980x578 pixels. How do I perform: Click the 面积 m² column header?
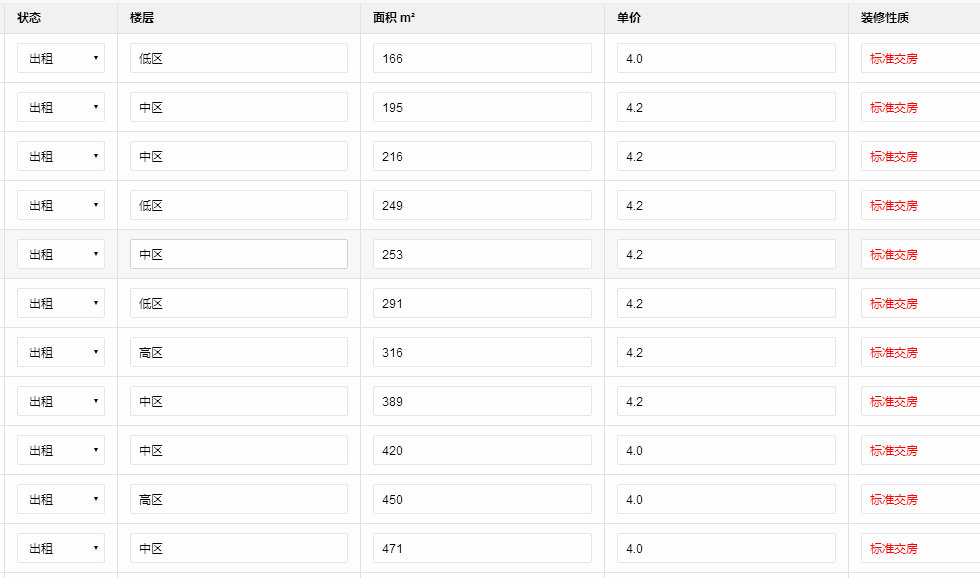[394, 18]
